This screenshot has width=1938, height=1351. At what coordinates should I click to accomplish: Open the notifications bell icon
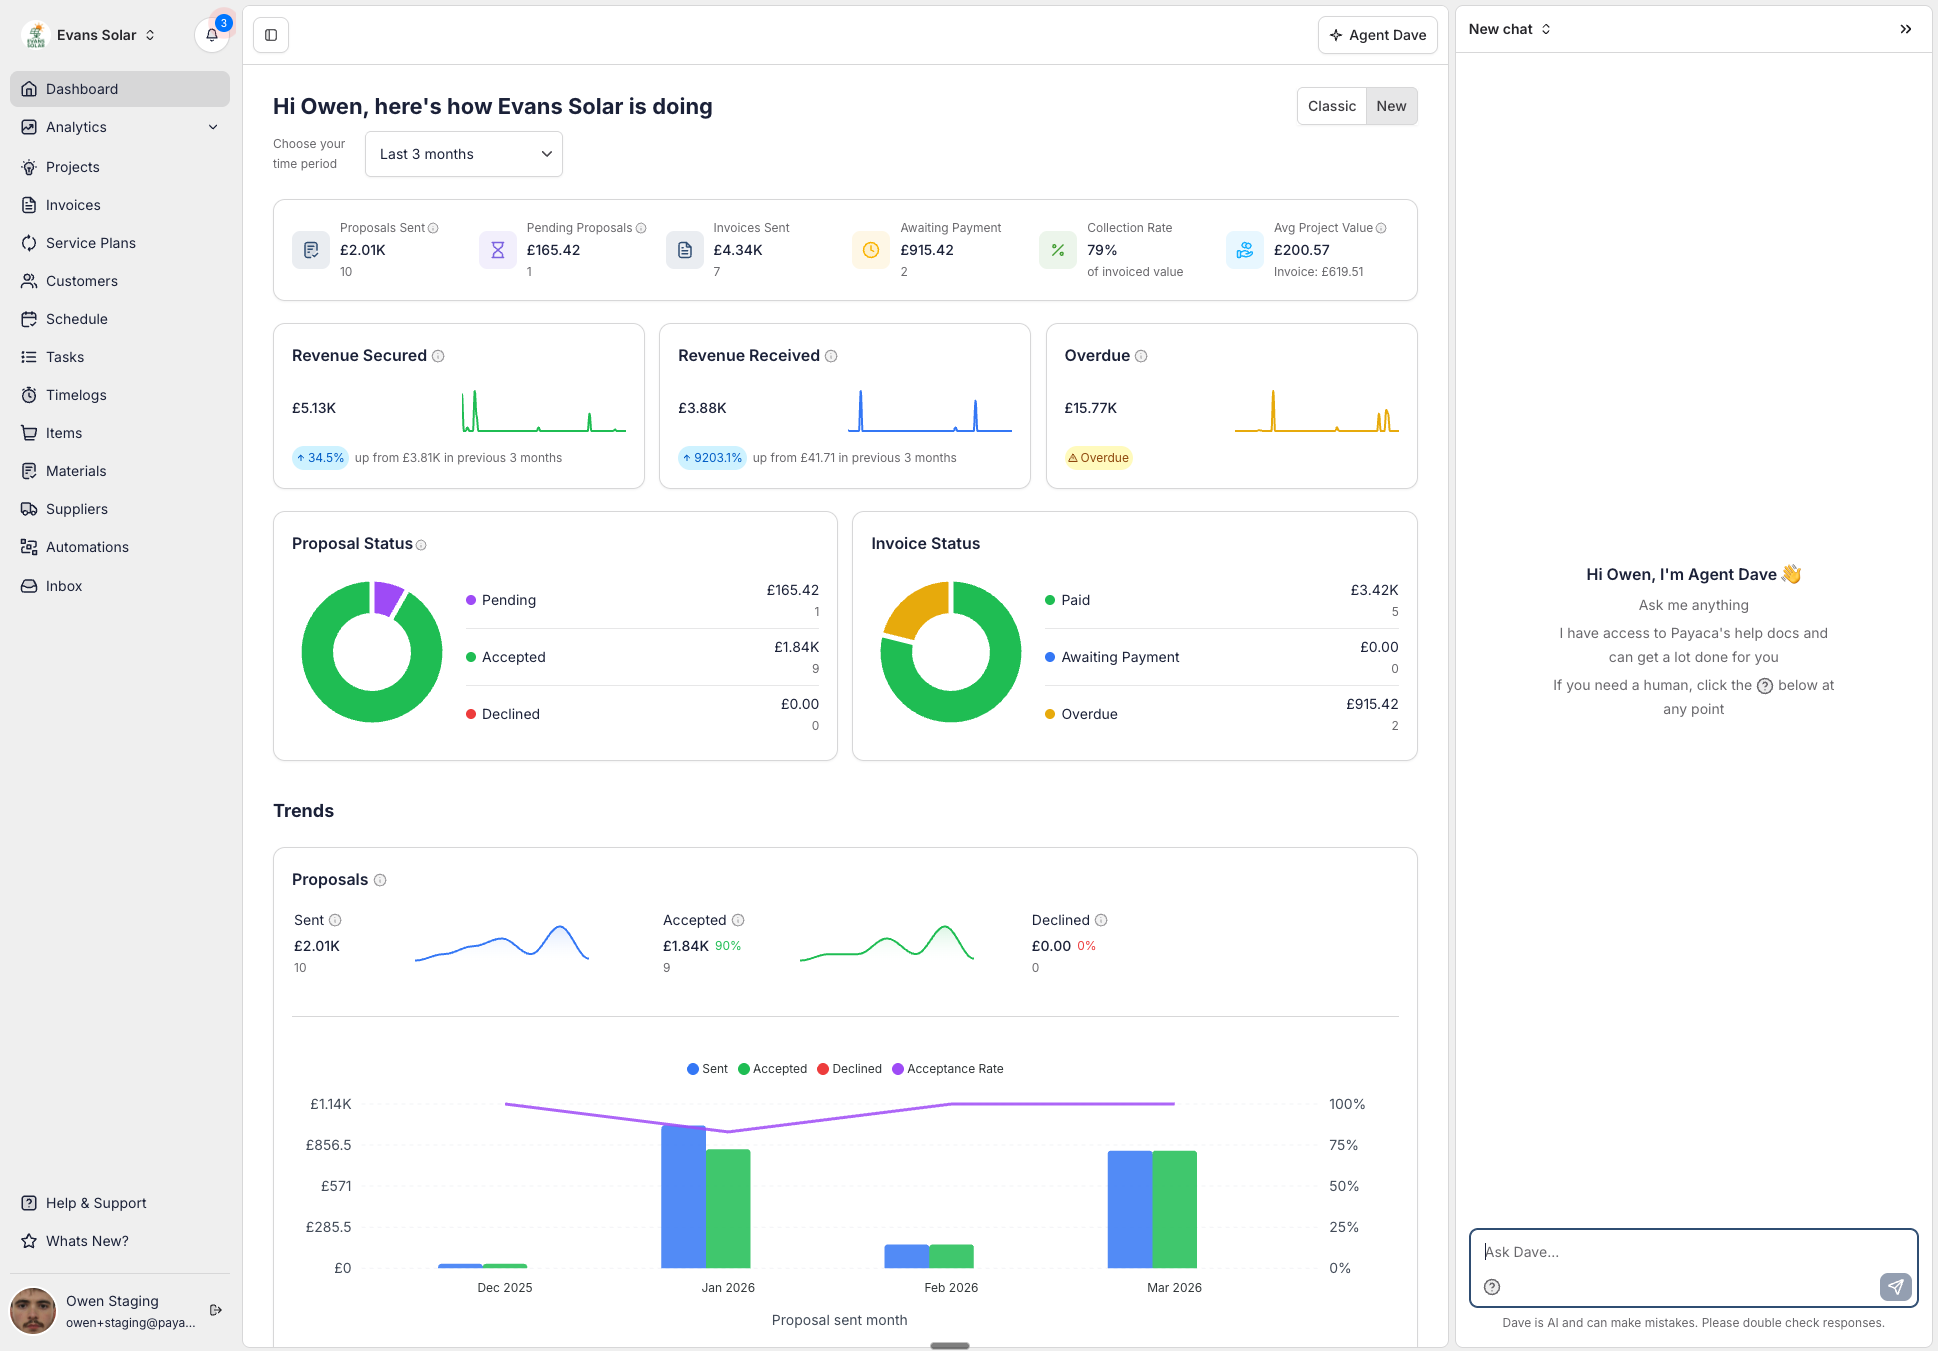click(212, 35)
